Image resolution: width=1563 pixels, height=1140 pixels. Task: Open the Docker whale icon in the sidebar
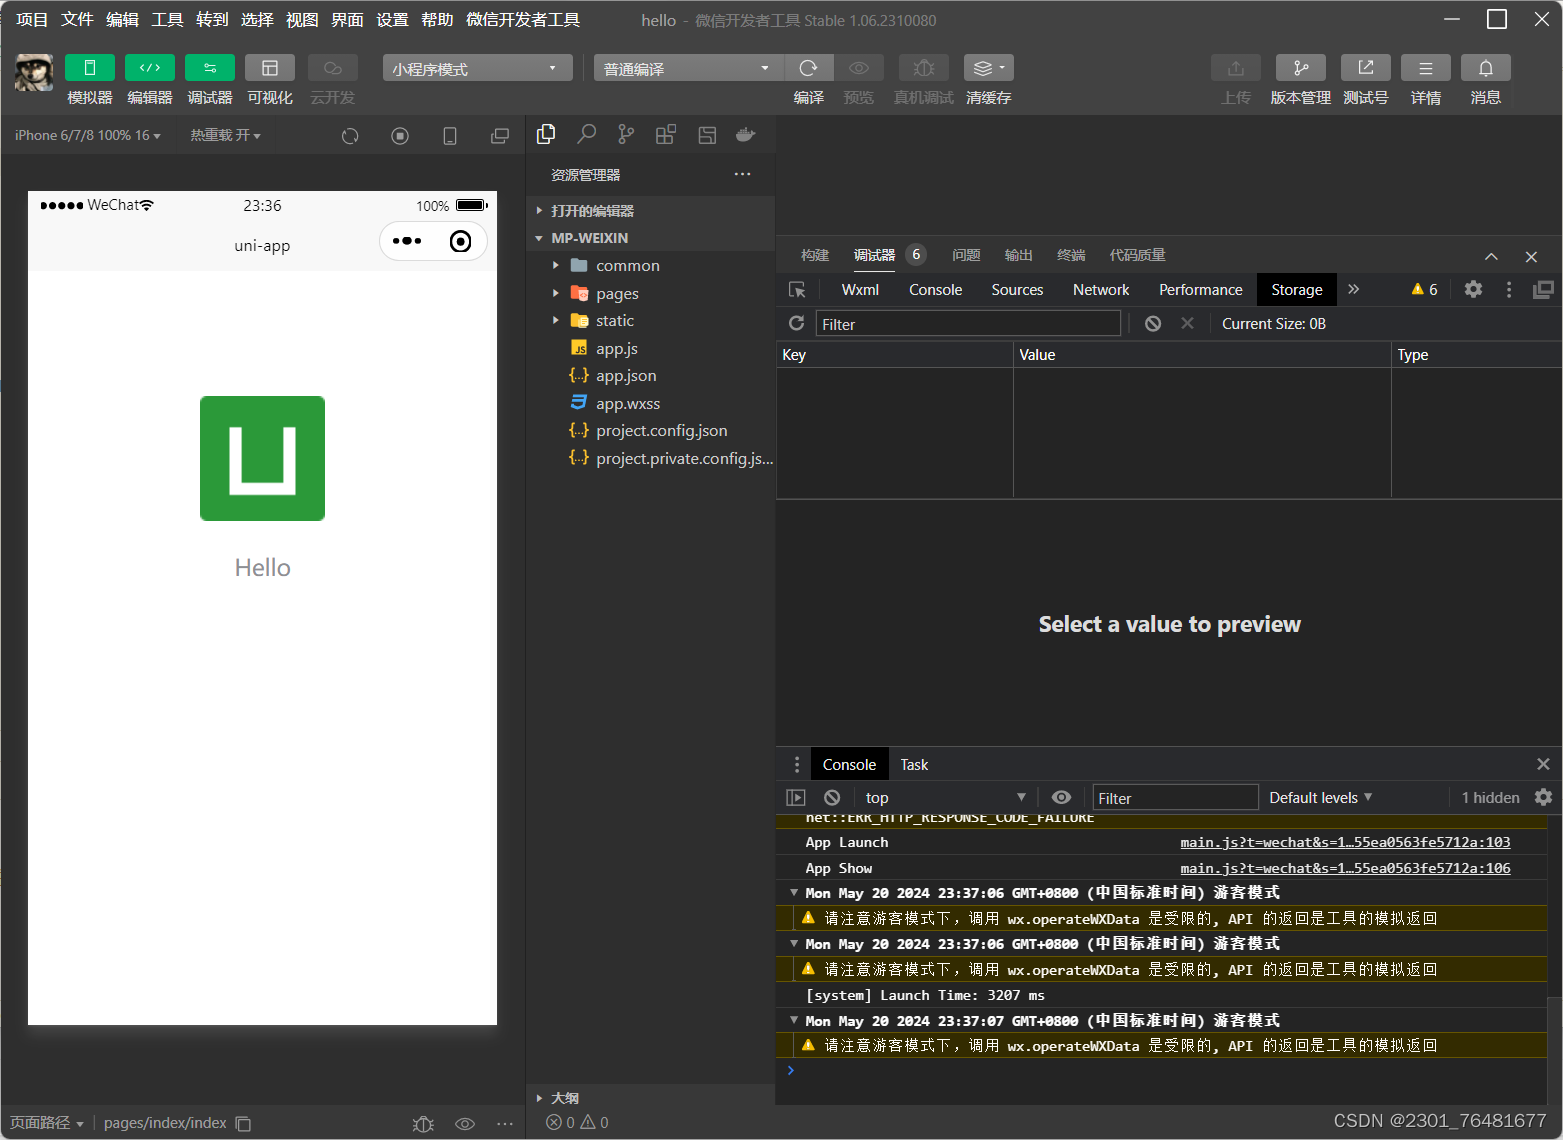[x=745, y=134]
